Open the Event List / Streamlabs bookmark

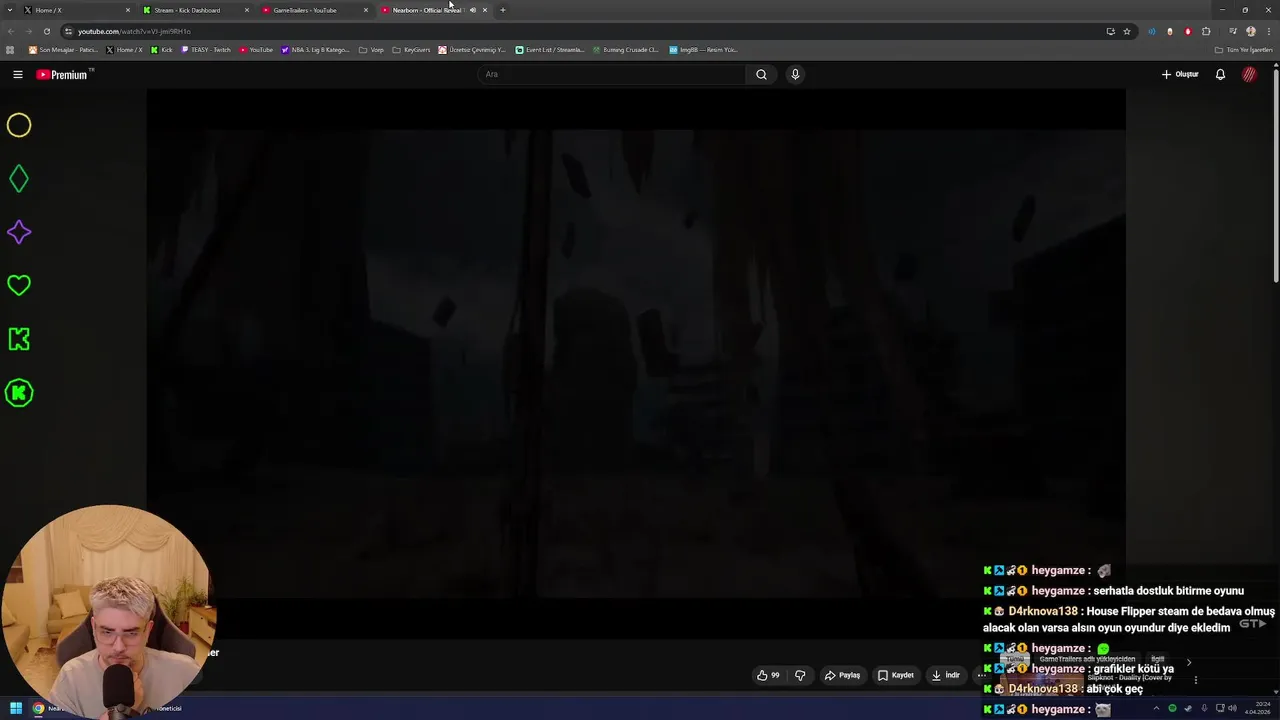coord(550,49)
